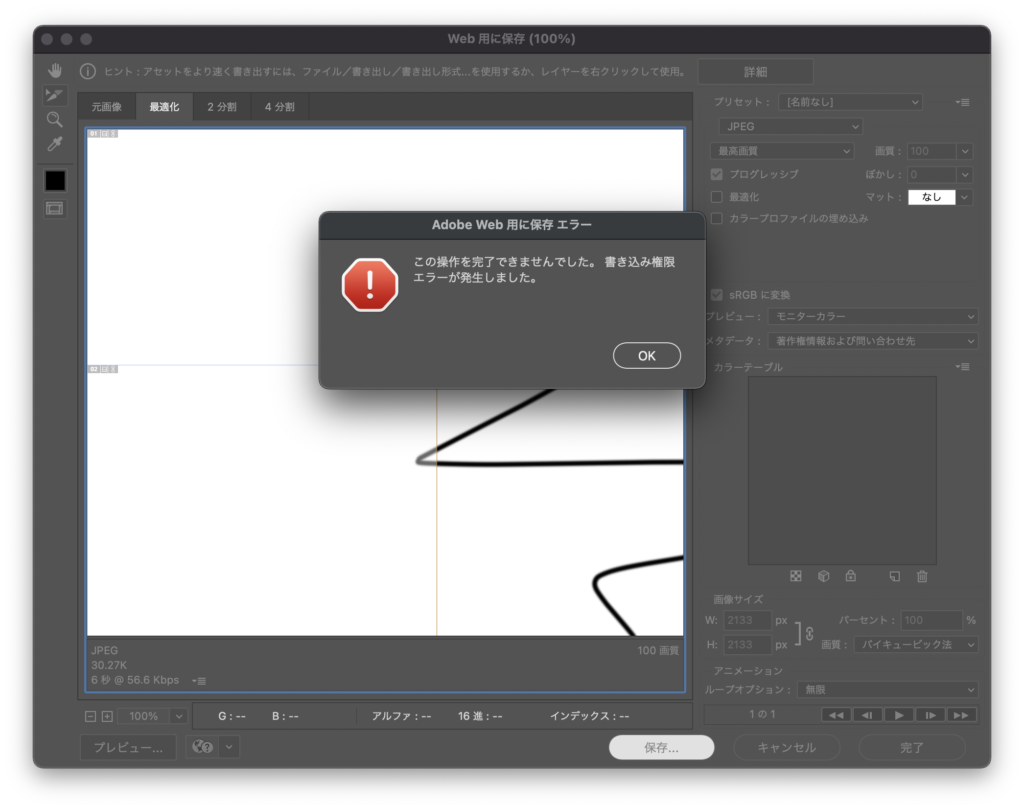Viewport: 1024px width, 809px height.
Task: Open the preset options menu icon
Action: pyautogui.click(x=962, y=102)
